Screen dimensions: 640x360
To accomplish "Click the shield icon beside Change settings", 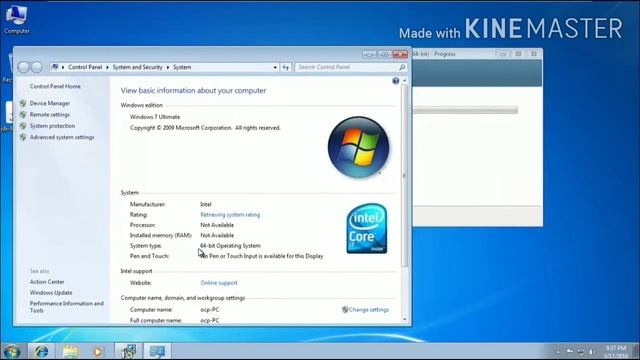I will (345, 310).
